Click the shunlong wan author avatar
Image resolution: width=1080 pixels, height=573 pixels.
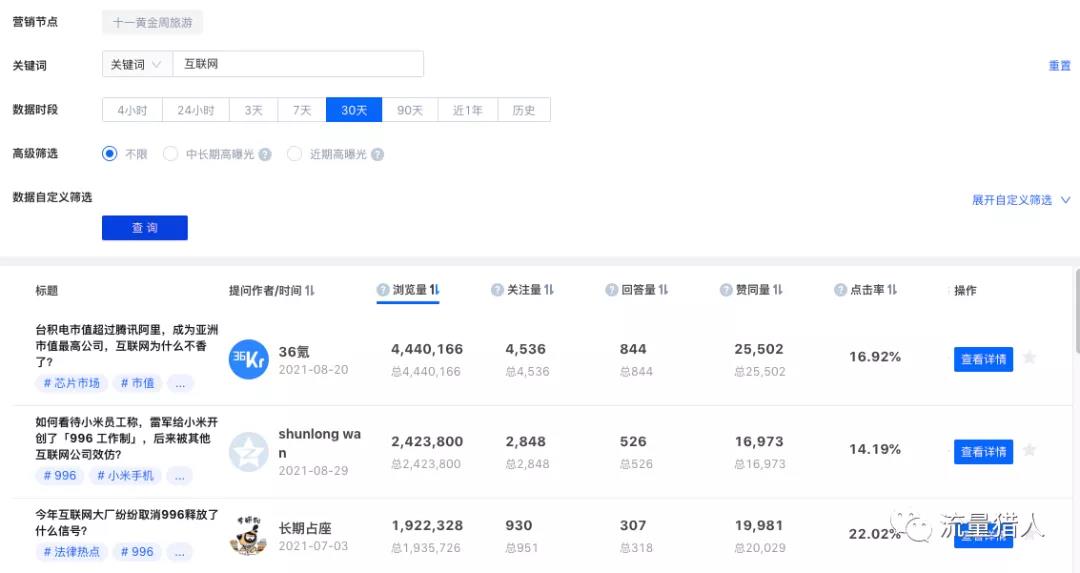[x=248, y=452]
